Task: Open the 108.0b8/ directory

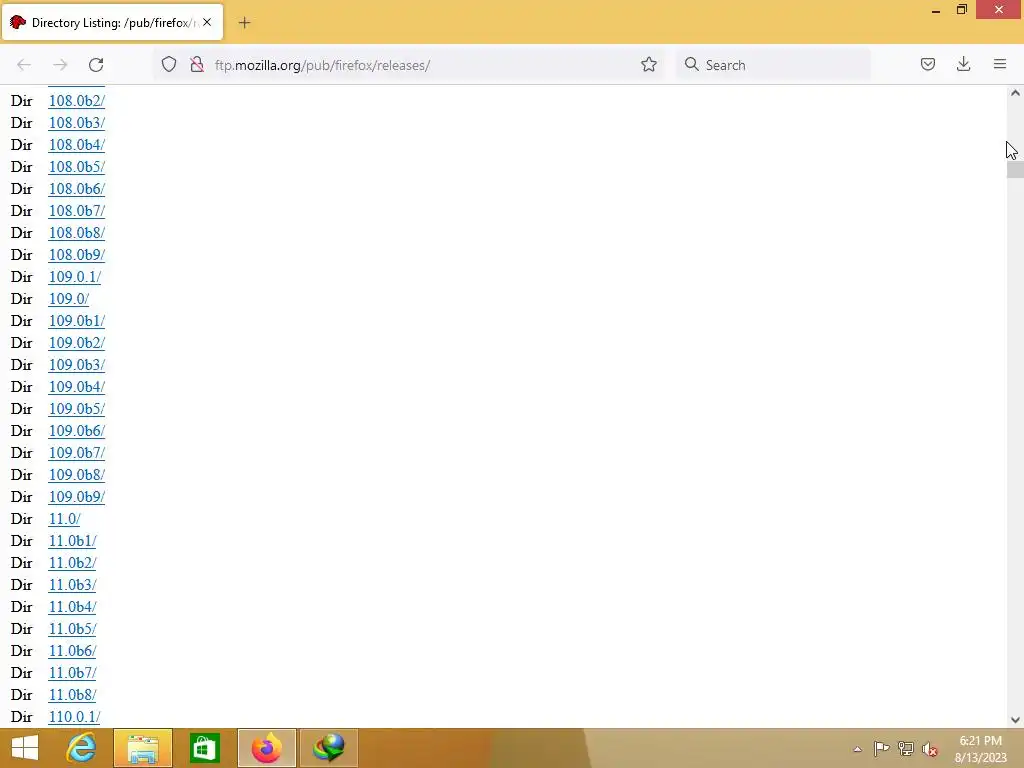Action: 76,232
